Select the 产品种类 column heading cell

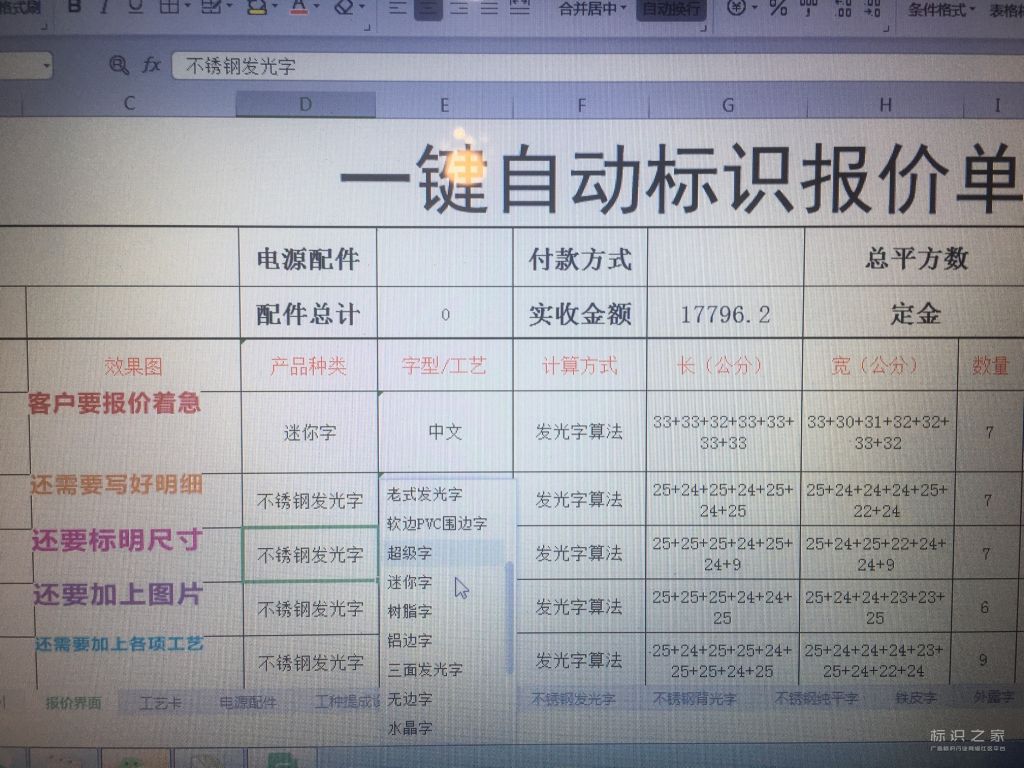pyautogui.click(x=308, y=366)
